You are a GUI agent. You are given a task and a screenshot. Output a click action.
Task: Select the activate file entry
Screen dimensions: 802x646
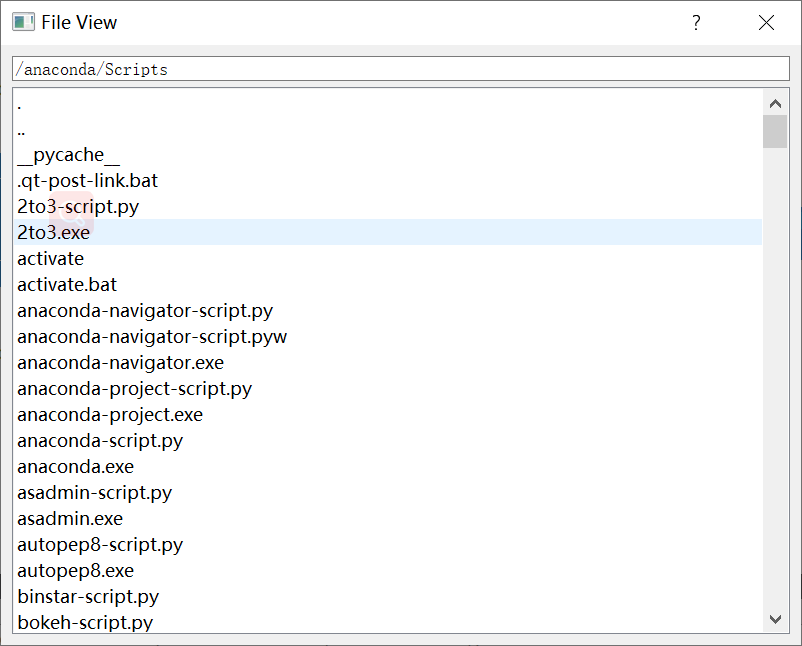point(388,258)
